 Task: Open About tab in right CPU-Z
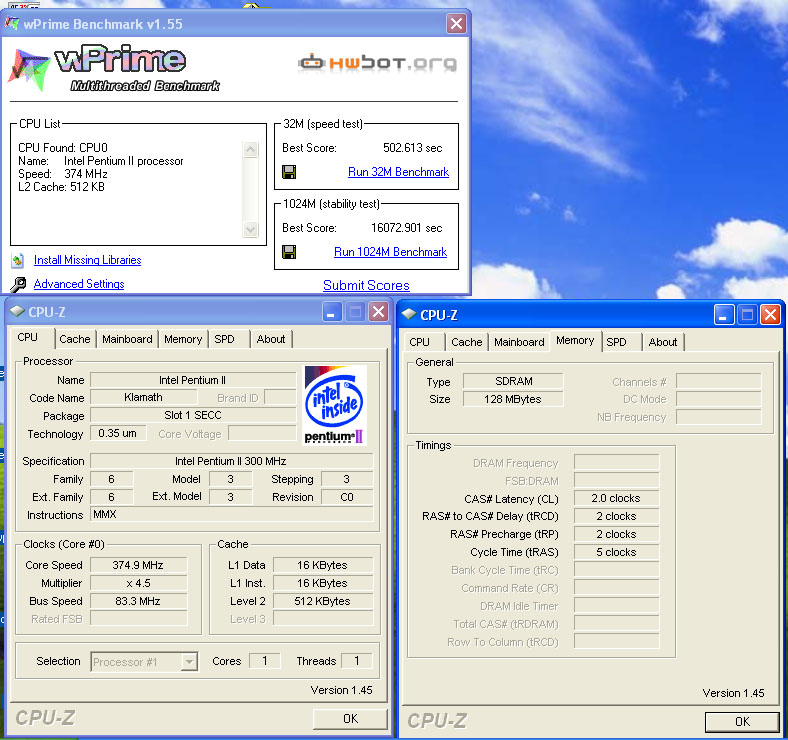[663, 342]
